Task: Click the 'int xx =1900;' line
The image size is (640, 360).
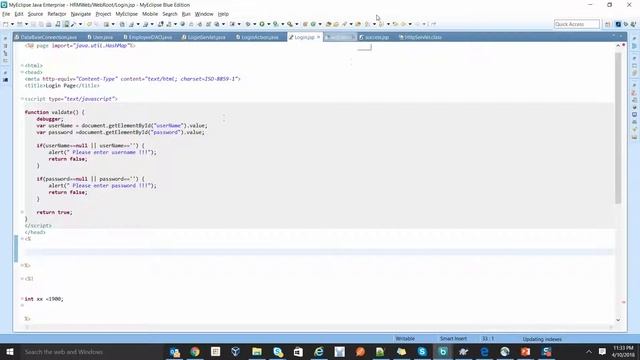Action: point(44,299)
